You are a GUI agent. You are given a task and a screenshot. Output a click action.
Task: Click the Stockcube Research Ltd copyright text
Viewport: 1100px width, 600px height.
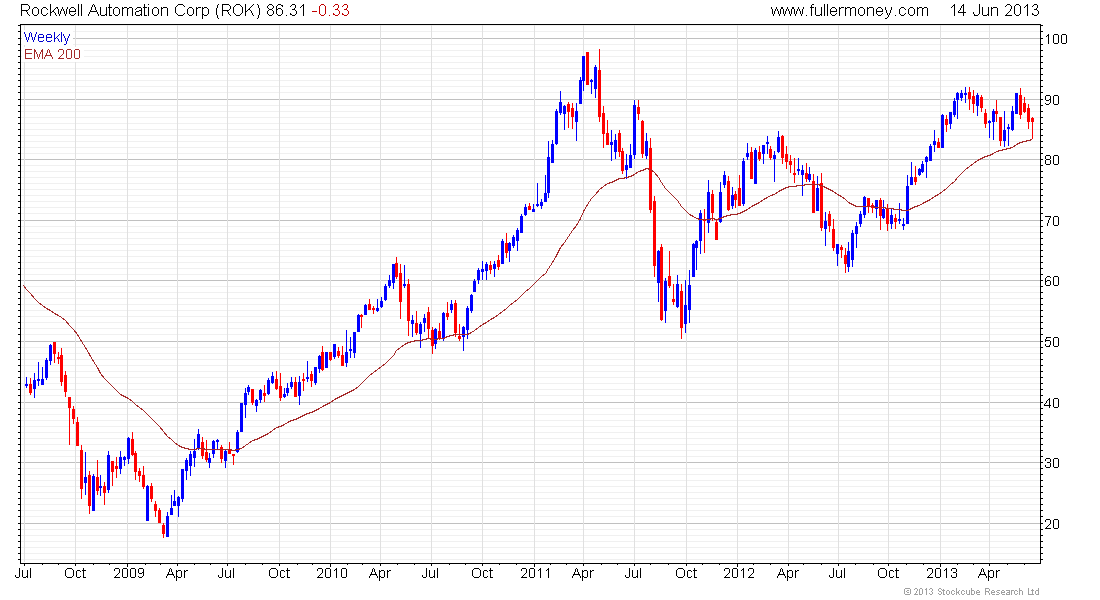[971, 592]
